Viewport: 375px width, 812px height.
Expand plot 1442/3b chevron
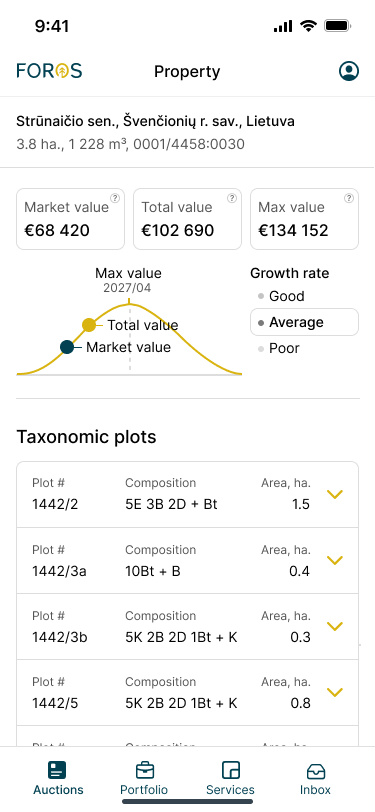(336, 626)
